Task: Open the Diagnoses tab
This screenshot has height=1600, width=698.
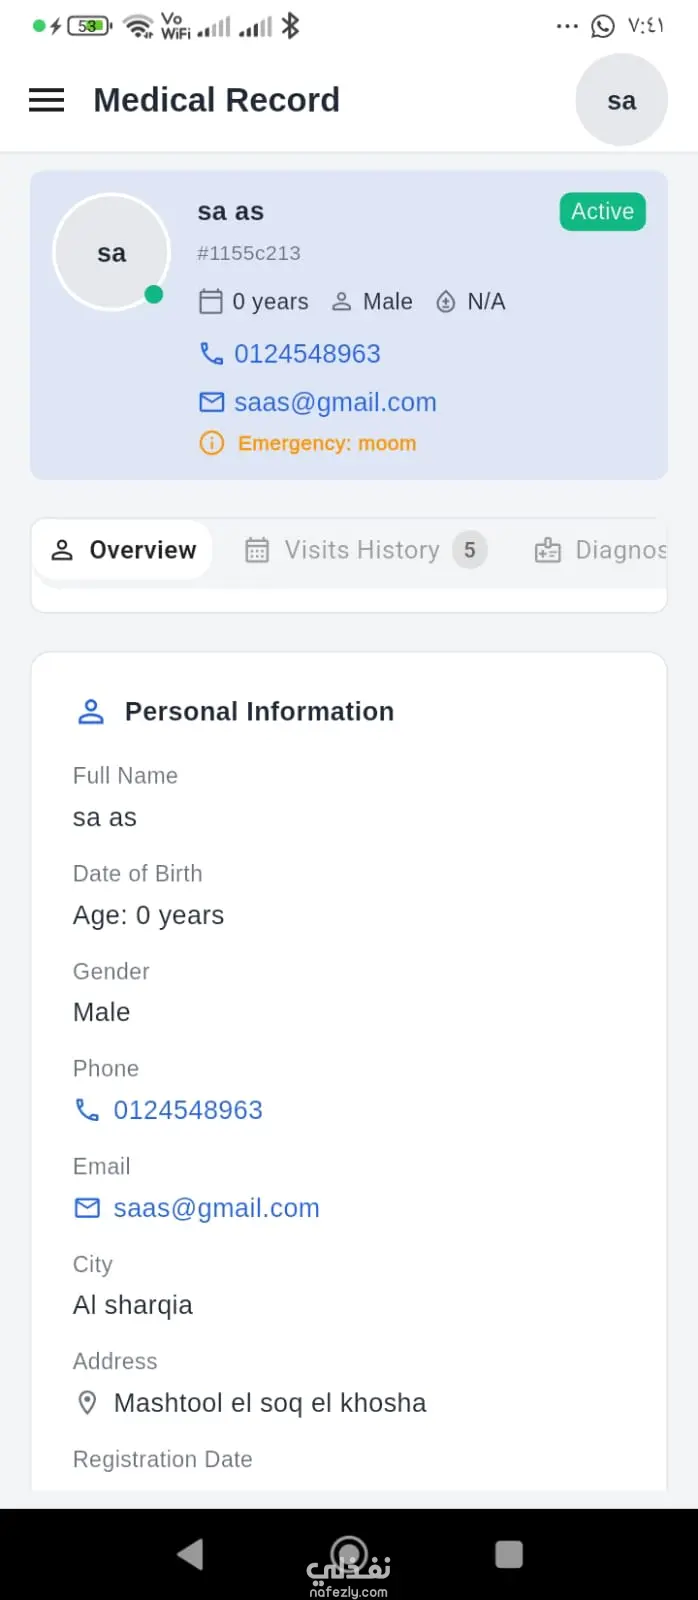Action: point(600,550)
